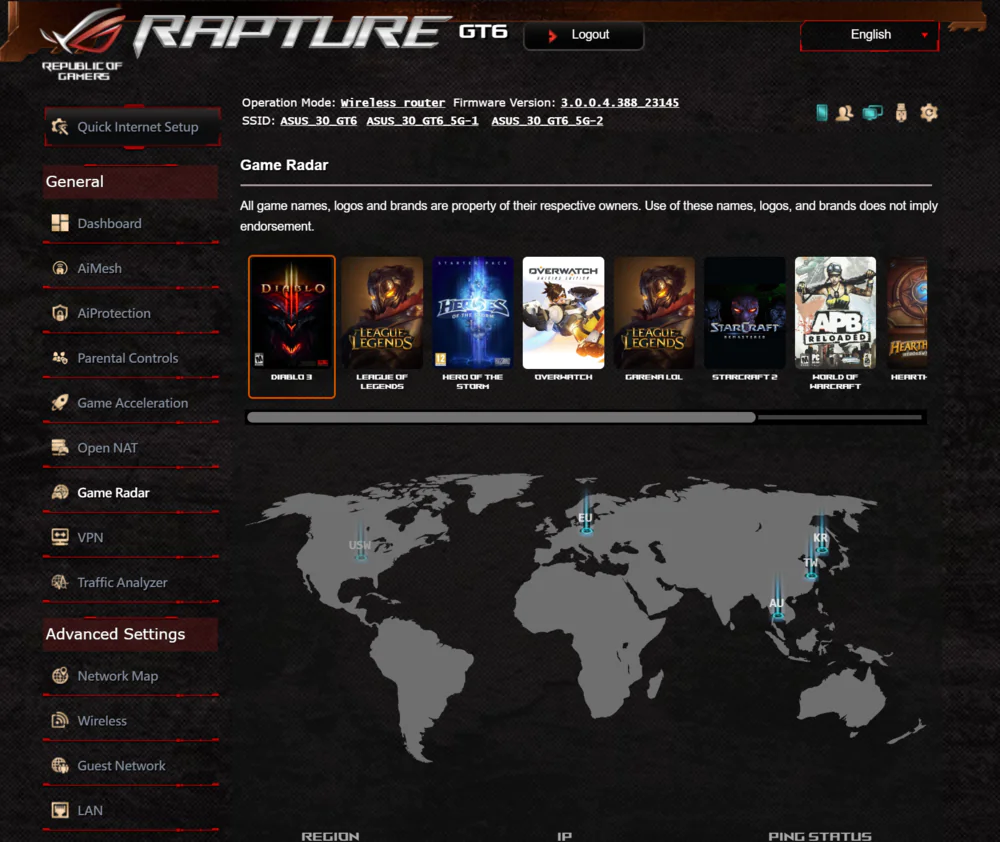
Task: Click the game names endorsement disclaimer text
Action: point(589,216)
